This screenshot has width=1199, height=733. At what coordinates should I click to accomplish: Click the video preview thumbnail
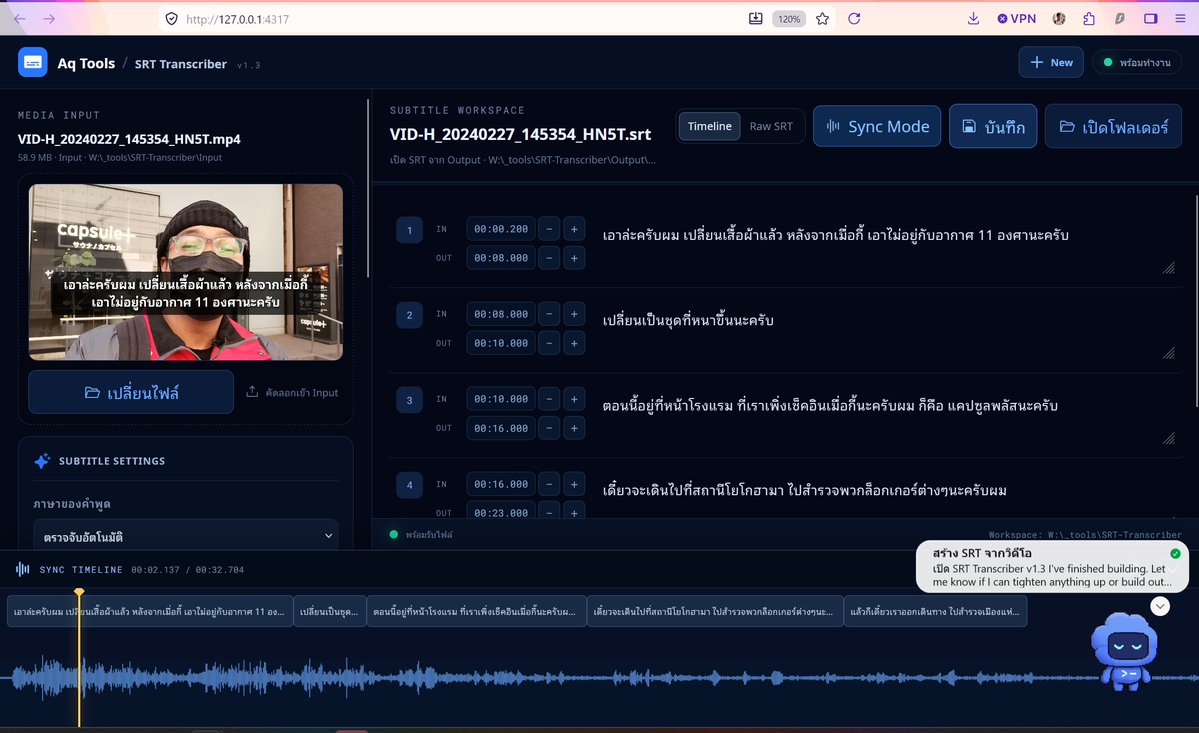186,272
